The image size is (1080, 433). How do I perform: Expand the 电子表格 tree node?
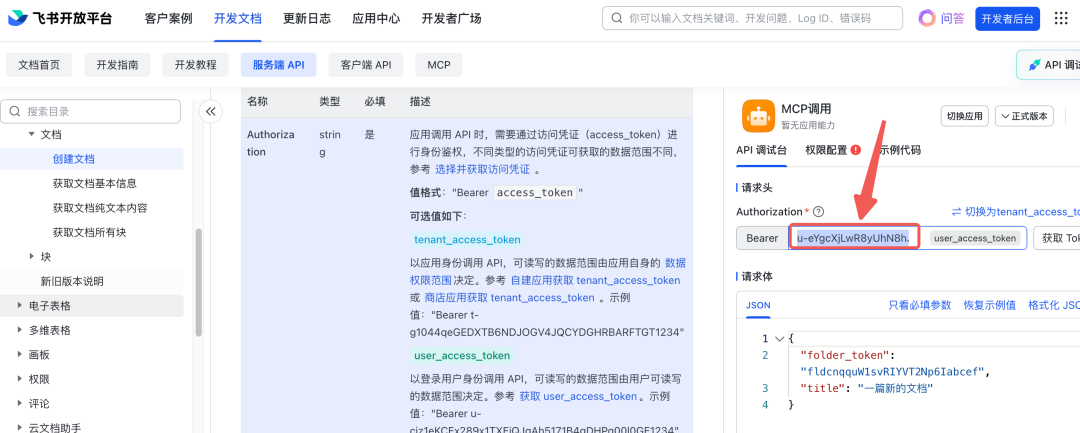19,306
